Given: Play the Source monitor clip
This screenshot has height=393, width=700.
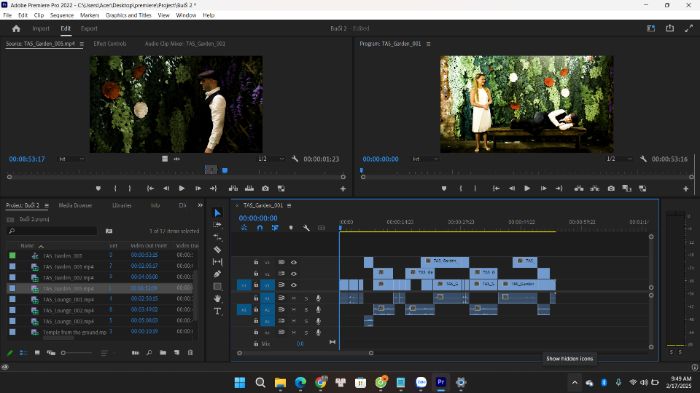Looking at the screenshot, I should 181,188.
